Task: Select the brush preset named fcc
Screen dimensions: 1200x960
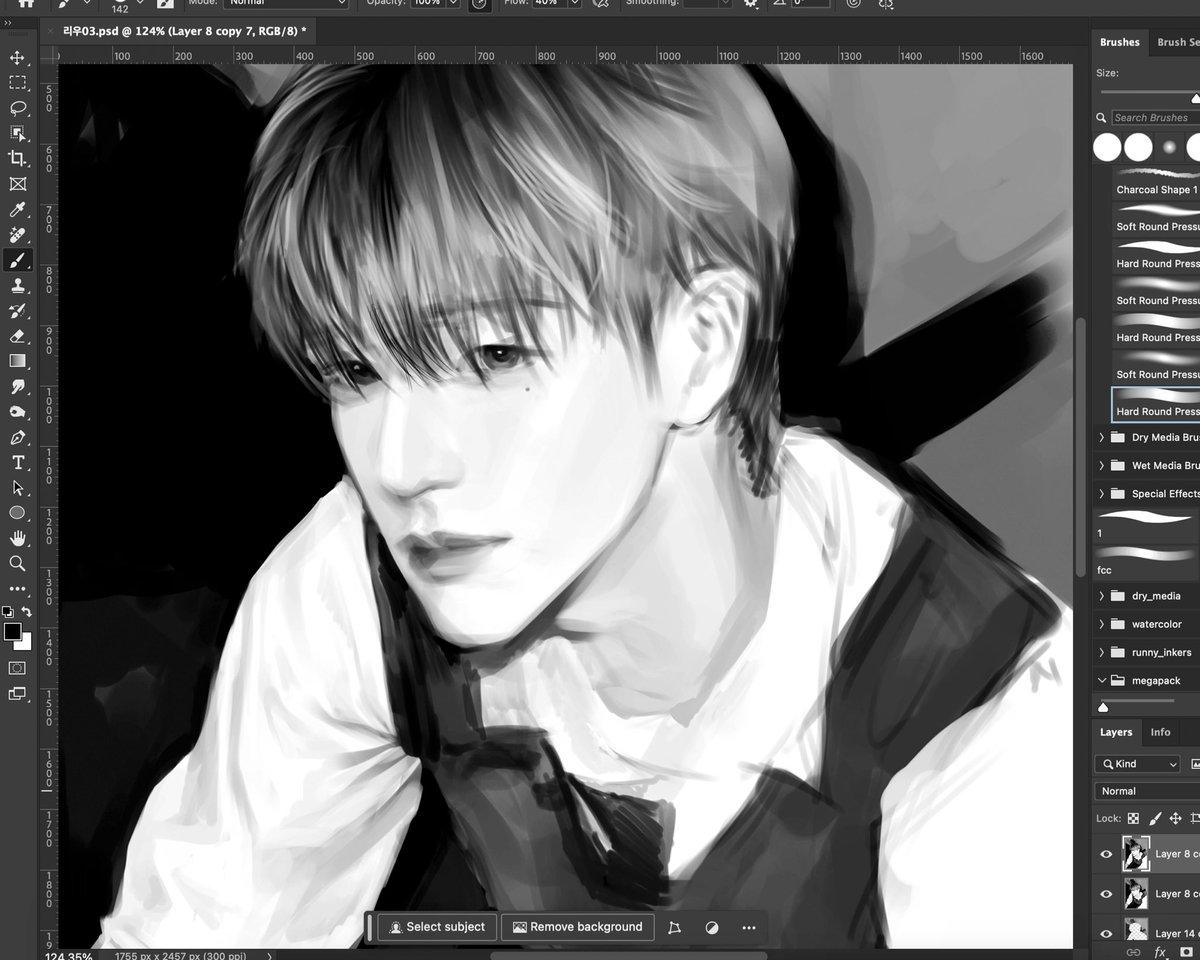Action: pos(1147,559)
